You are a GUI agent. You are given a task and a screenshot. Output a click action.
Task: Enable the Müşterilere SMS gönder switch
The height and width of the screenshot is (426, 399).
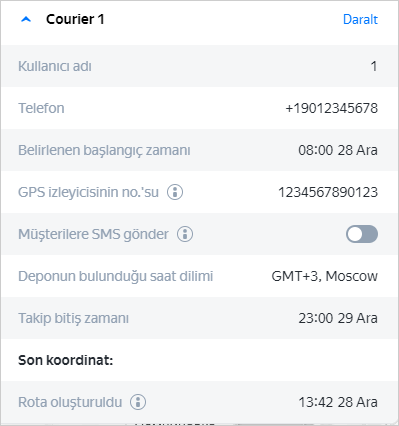coord(362,234)
